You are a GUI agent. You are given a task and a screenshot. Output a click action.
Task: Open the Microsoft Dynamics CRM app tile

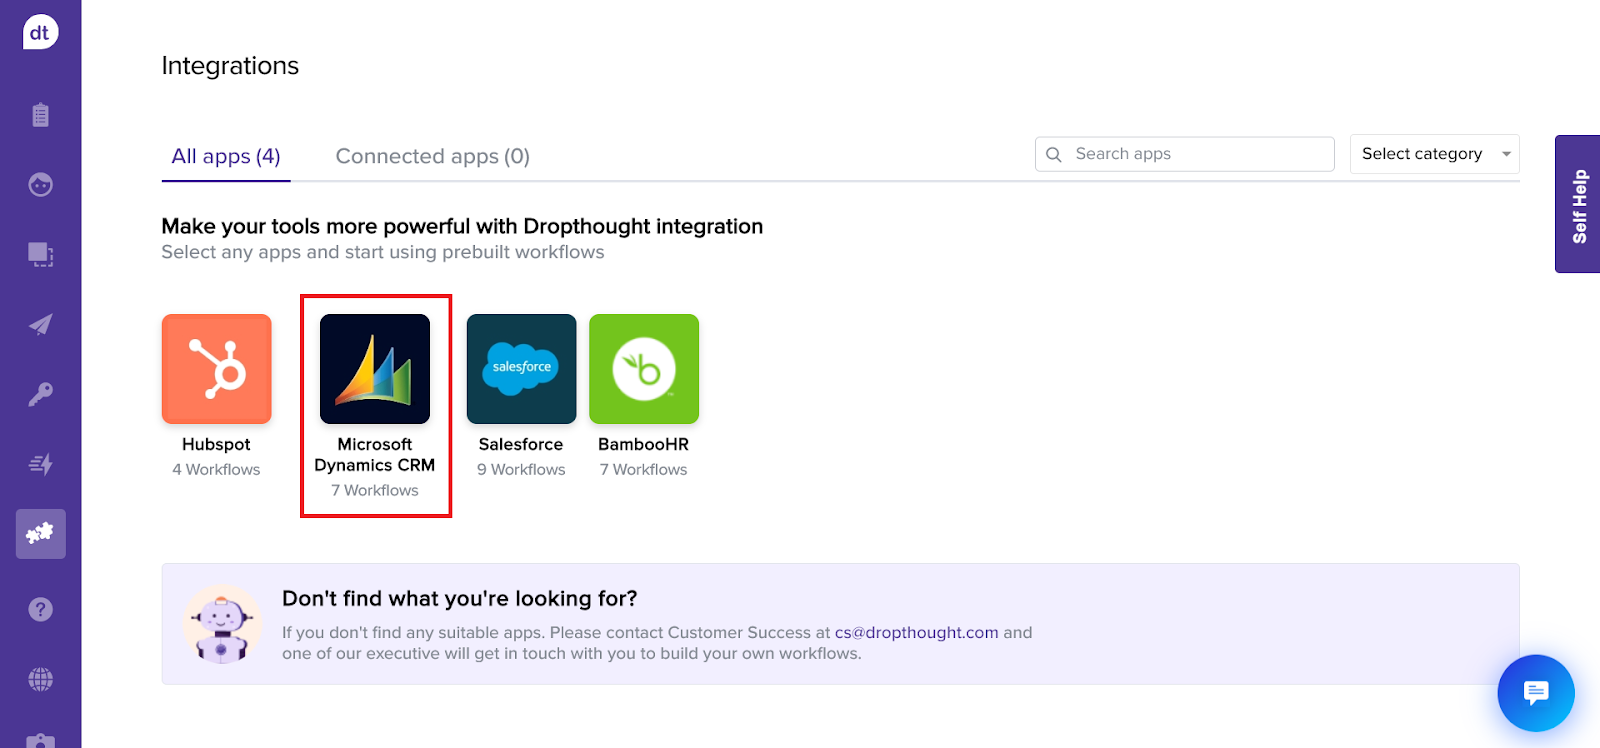point(375,370)
